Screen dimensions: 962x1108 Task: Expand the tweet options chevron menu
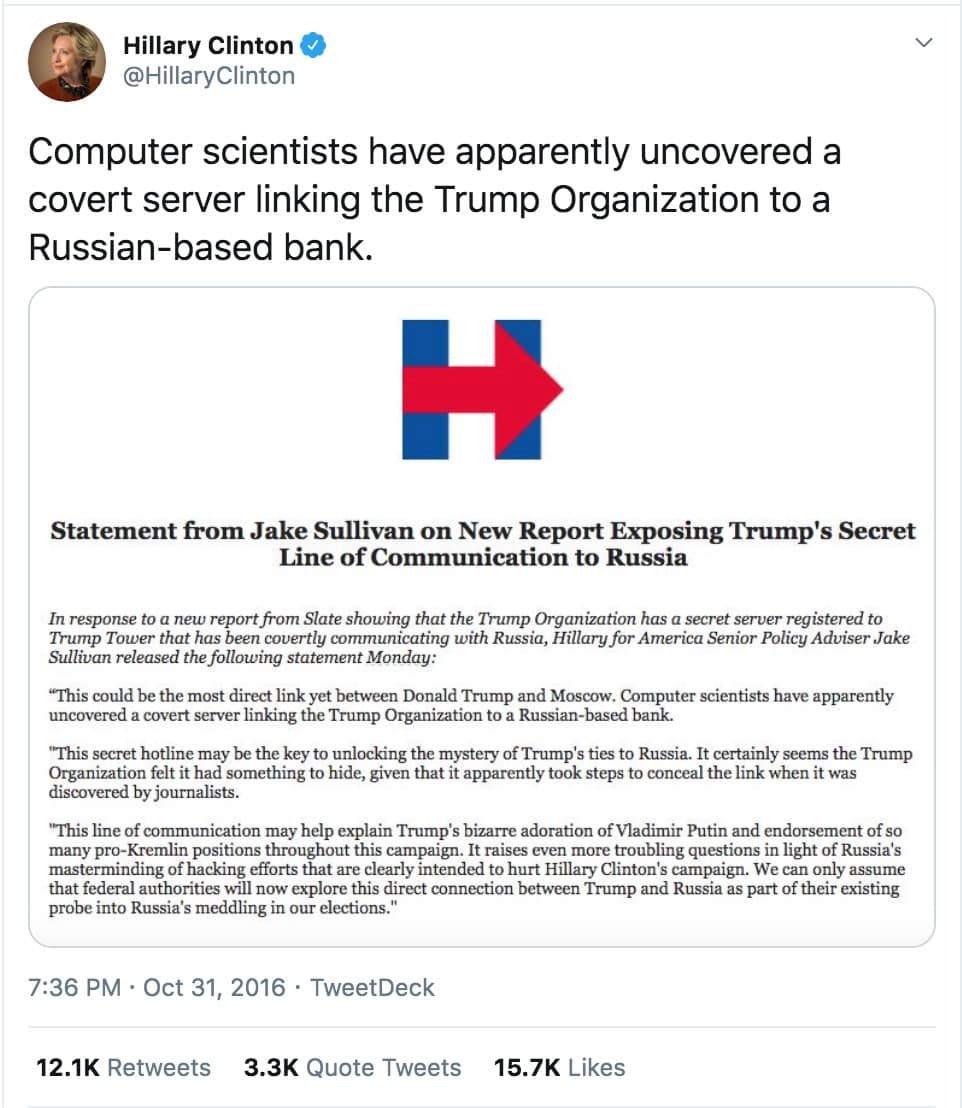(x=923, y=42)
